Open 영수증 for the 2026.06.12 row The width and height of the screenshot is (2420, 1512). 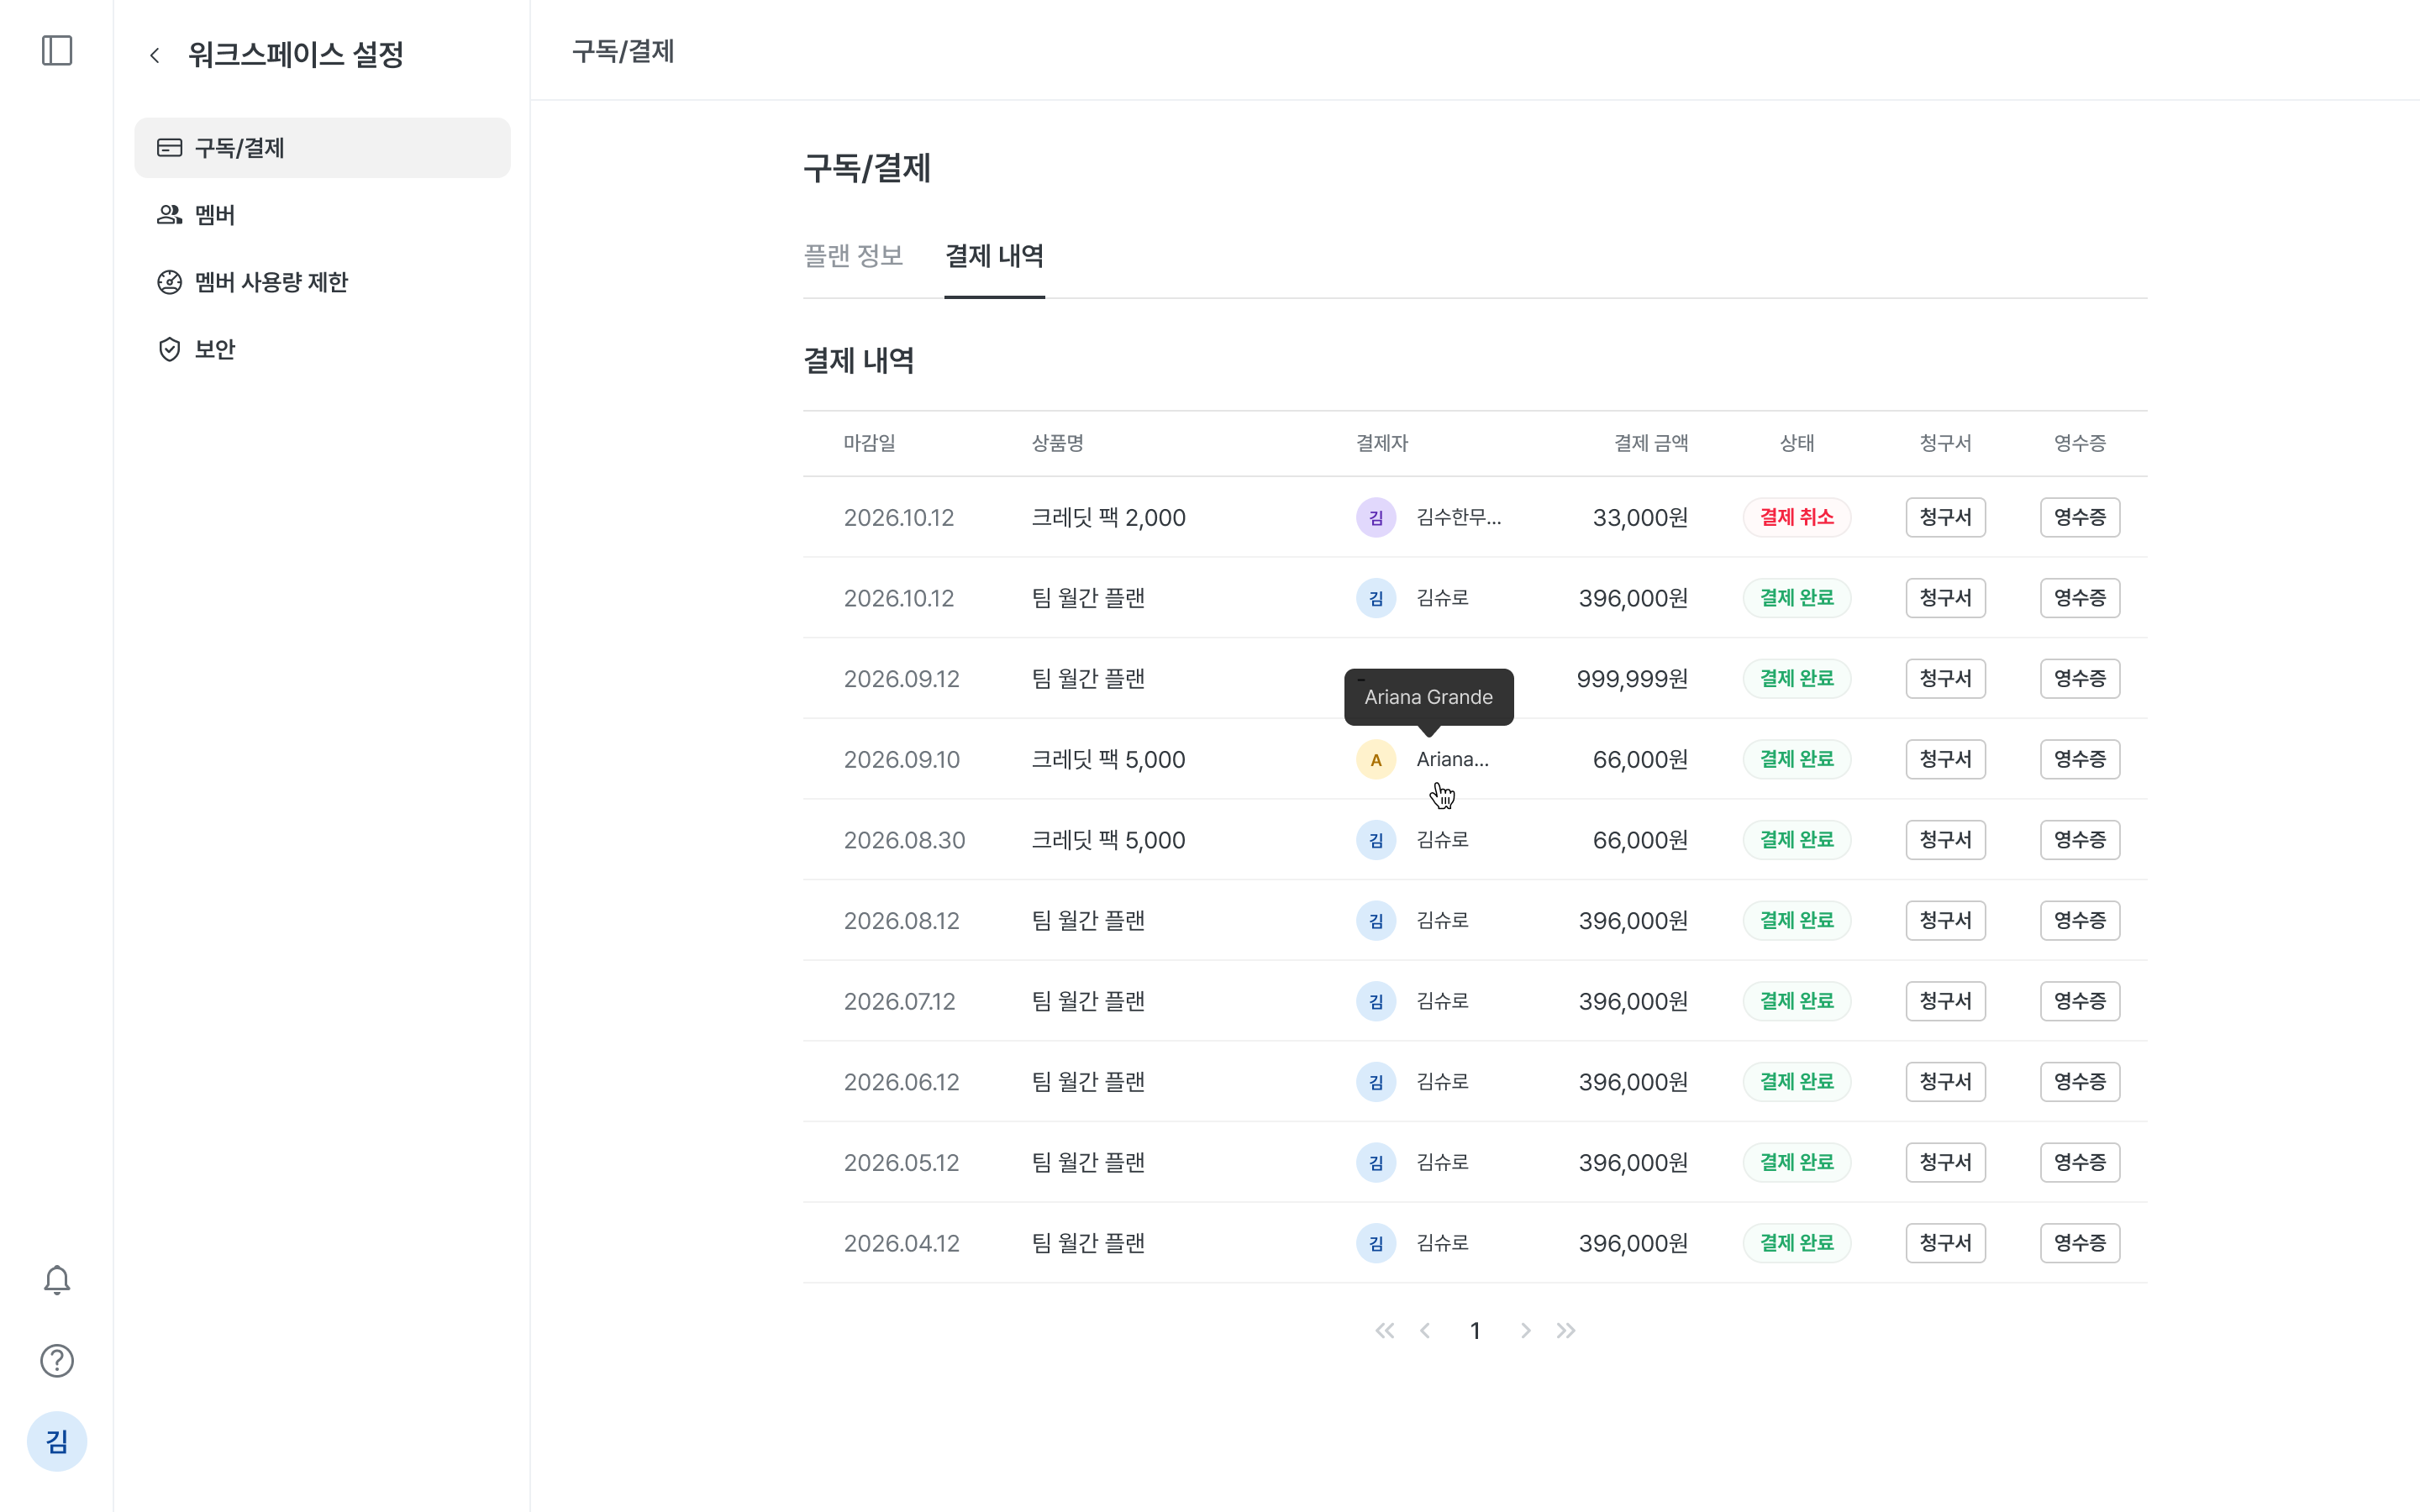(2080, 1082)
